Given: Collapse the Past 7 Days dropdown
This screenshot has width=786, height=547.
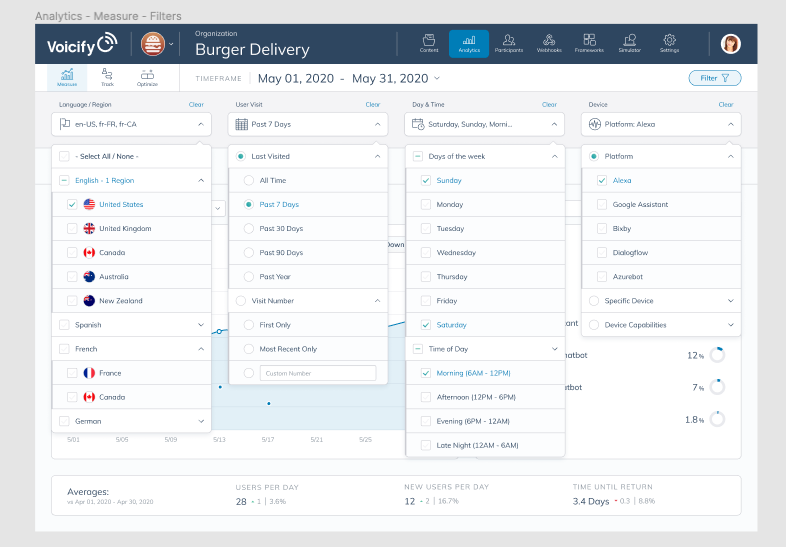Looking at the screenshot, I should (x=377, y=124).
